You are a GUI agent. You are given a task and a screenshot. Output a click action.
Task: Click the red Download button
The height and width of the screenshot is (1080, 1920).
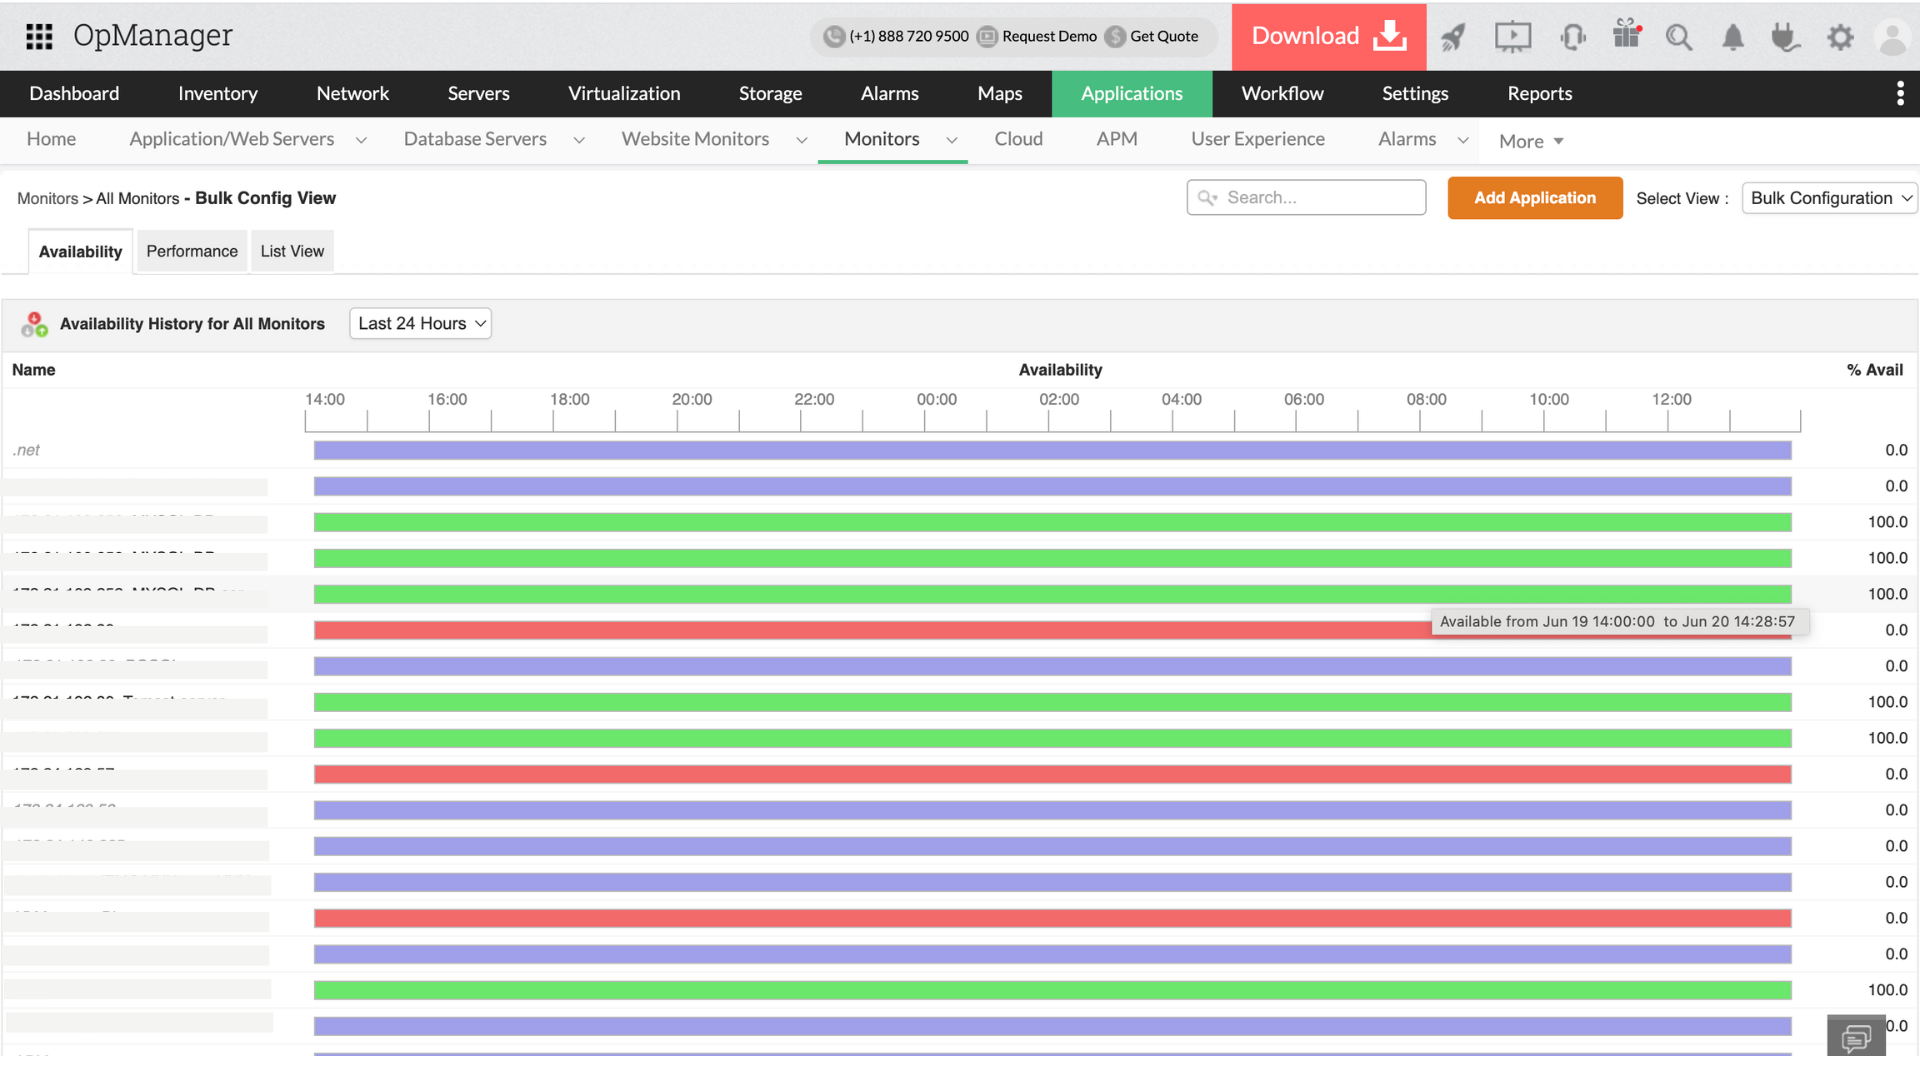(x=1328, y=36)
